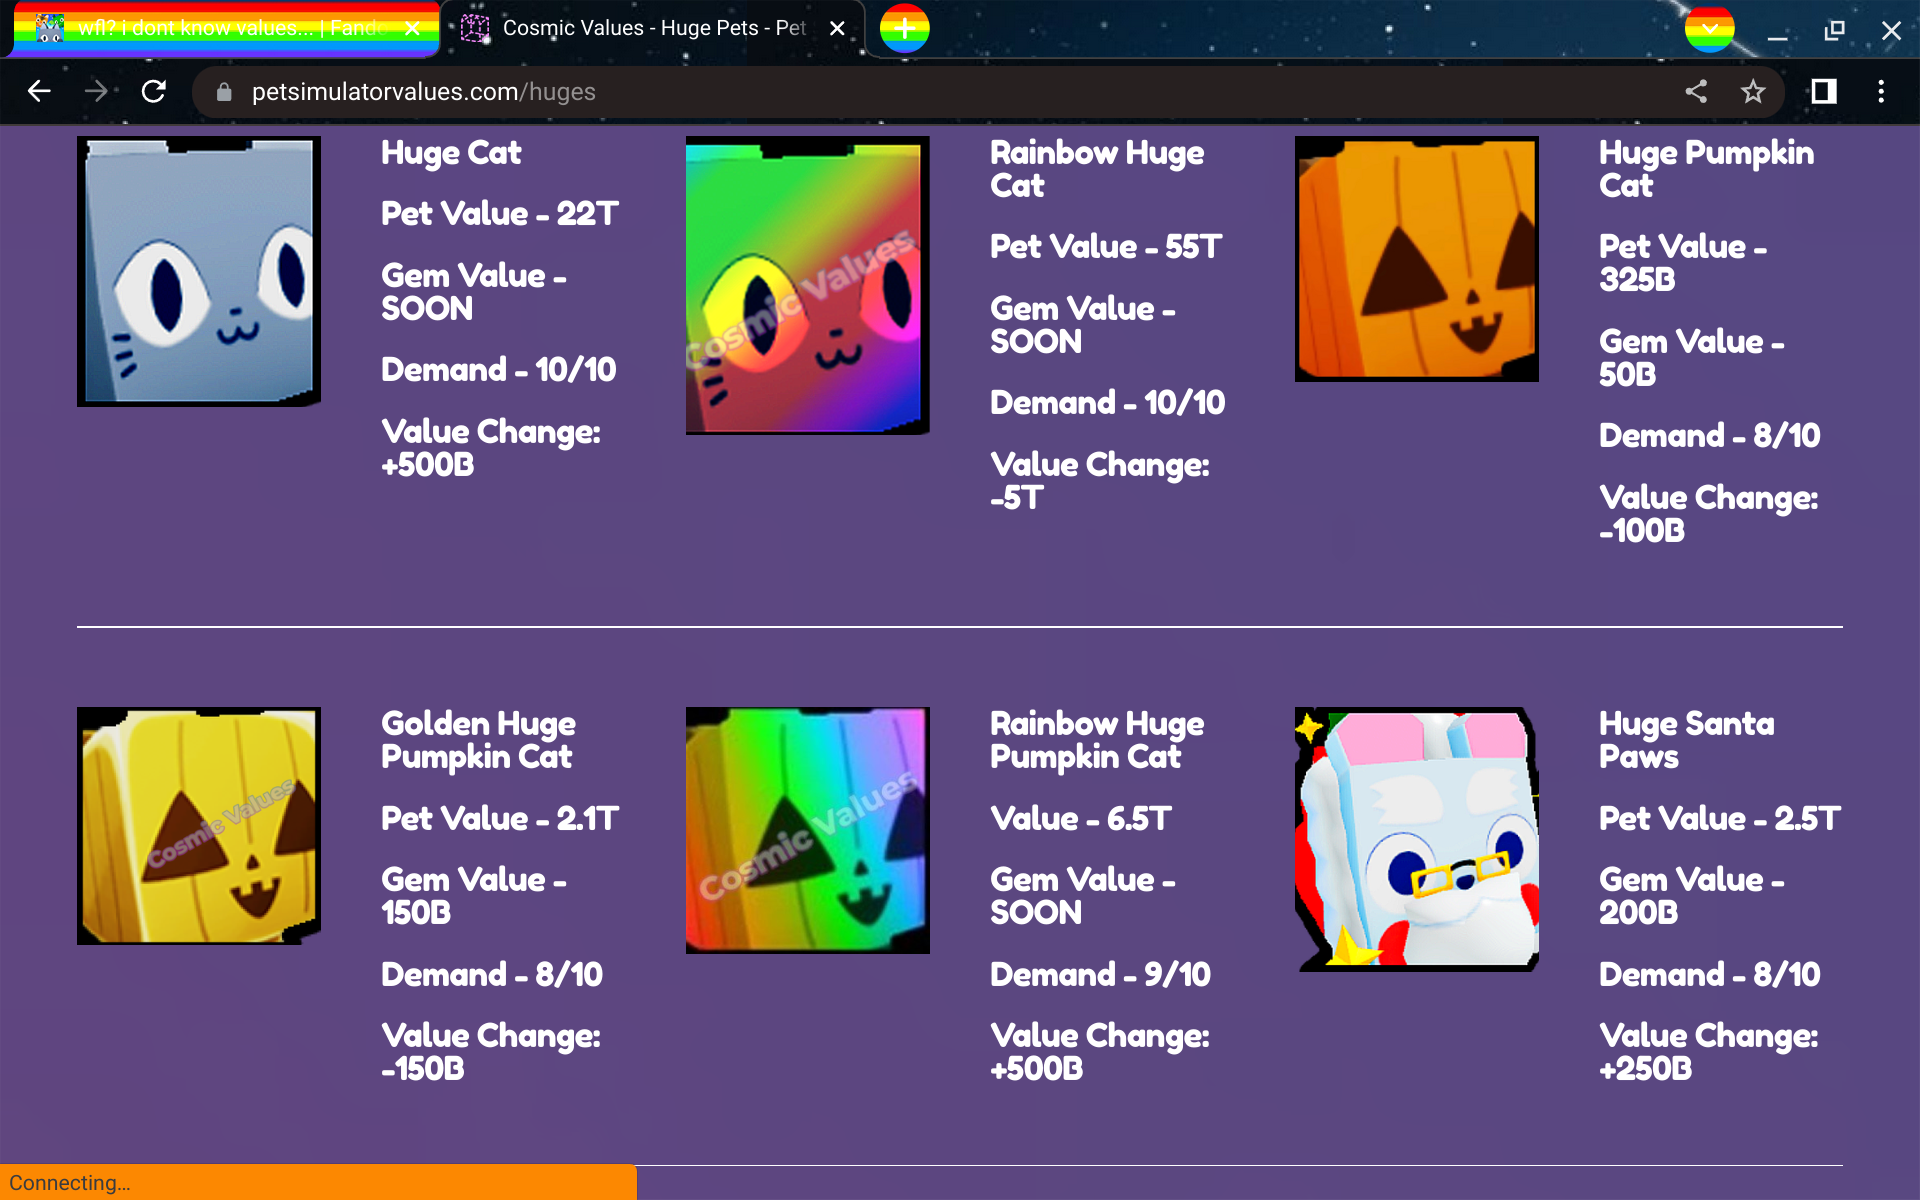The height and width of the screenshot is (1200, 1920).
Task: Click the 'Connecting...' status bar
Action: [x=318, y=1182]
